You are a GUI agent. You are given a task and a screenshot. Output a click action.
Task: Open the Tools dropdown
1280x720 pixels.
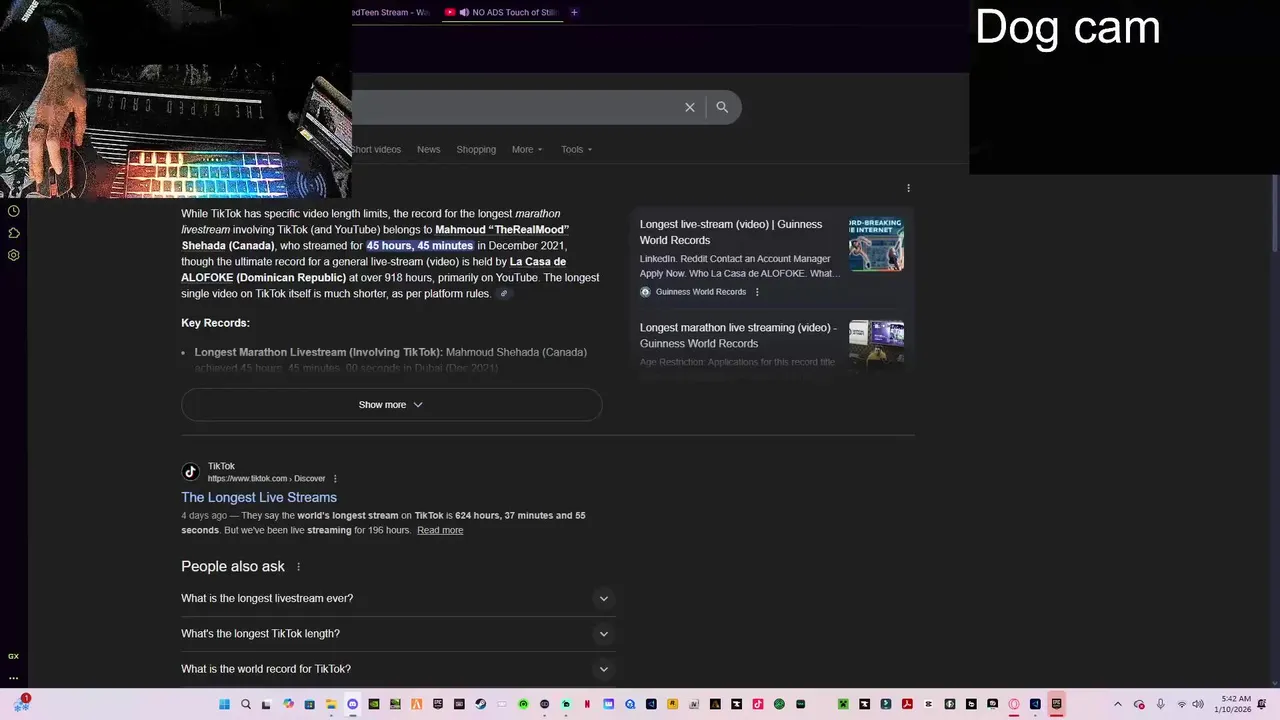click(x=577, y=149)
